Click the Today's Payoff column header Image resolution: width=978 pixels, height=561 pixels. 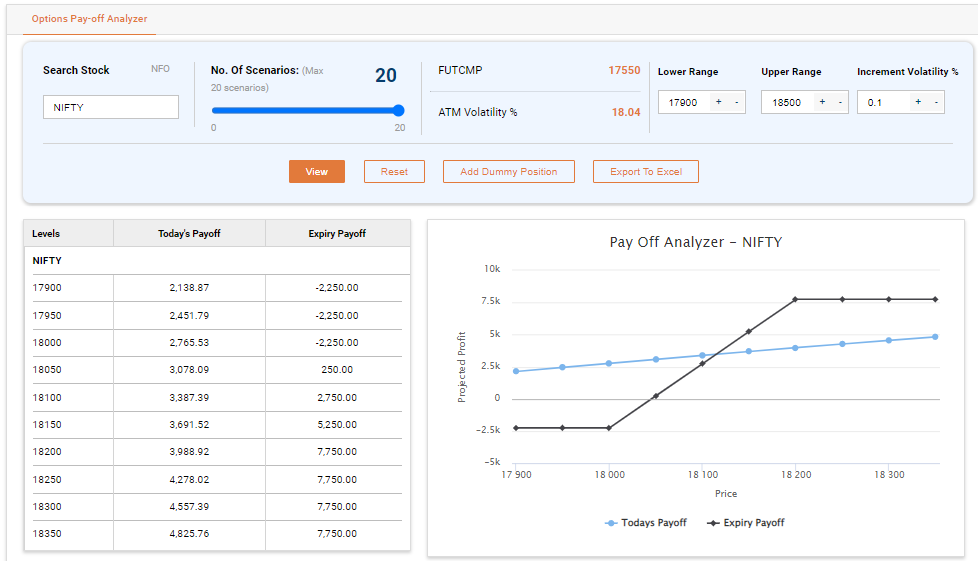click(x=189, y=234)
